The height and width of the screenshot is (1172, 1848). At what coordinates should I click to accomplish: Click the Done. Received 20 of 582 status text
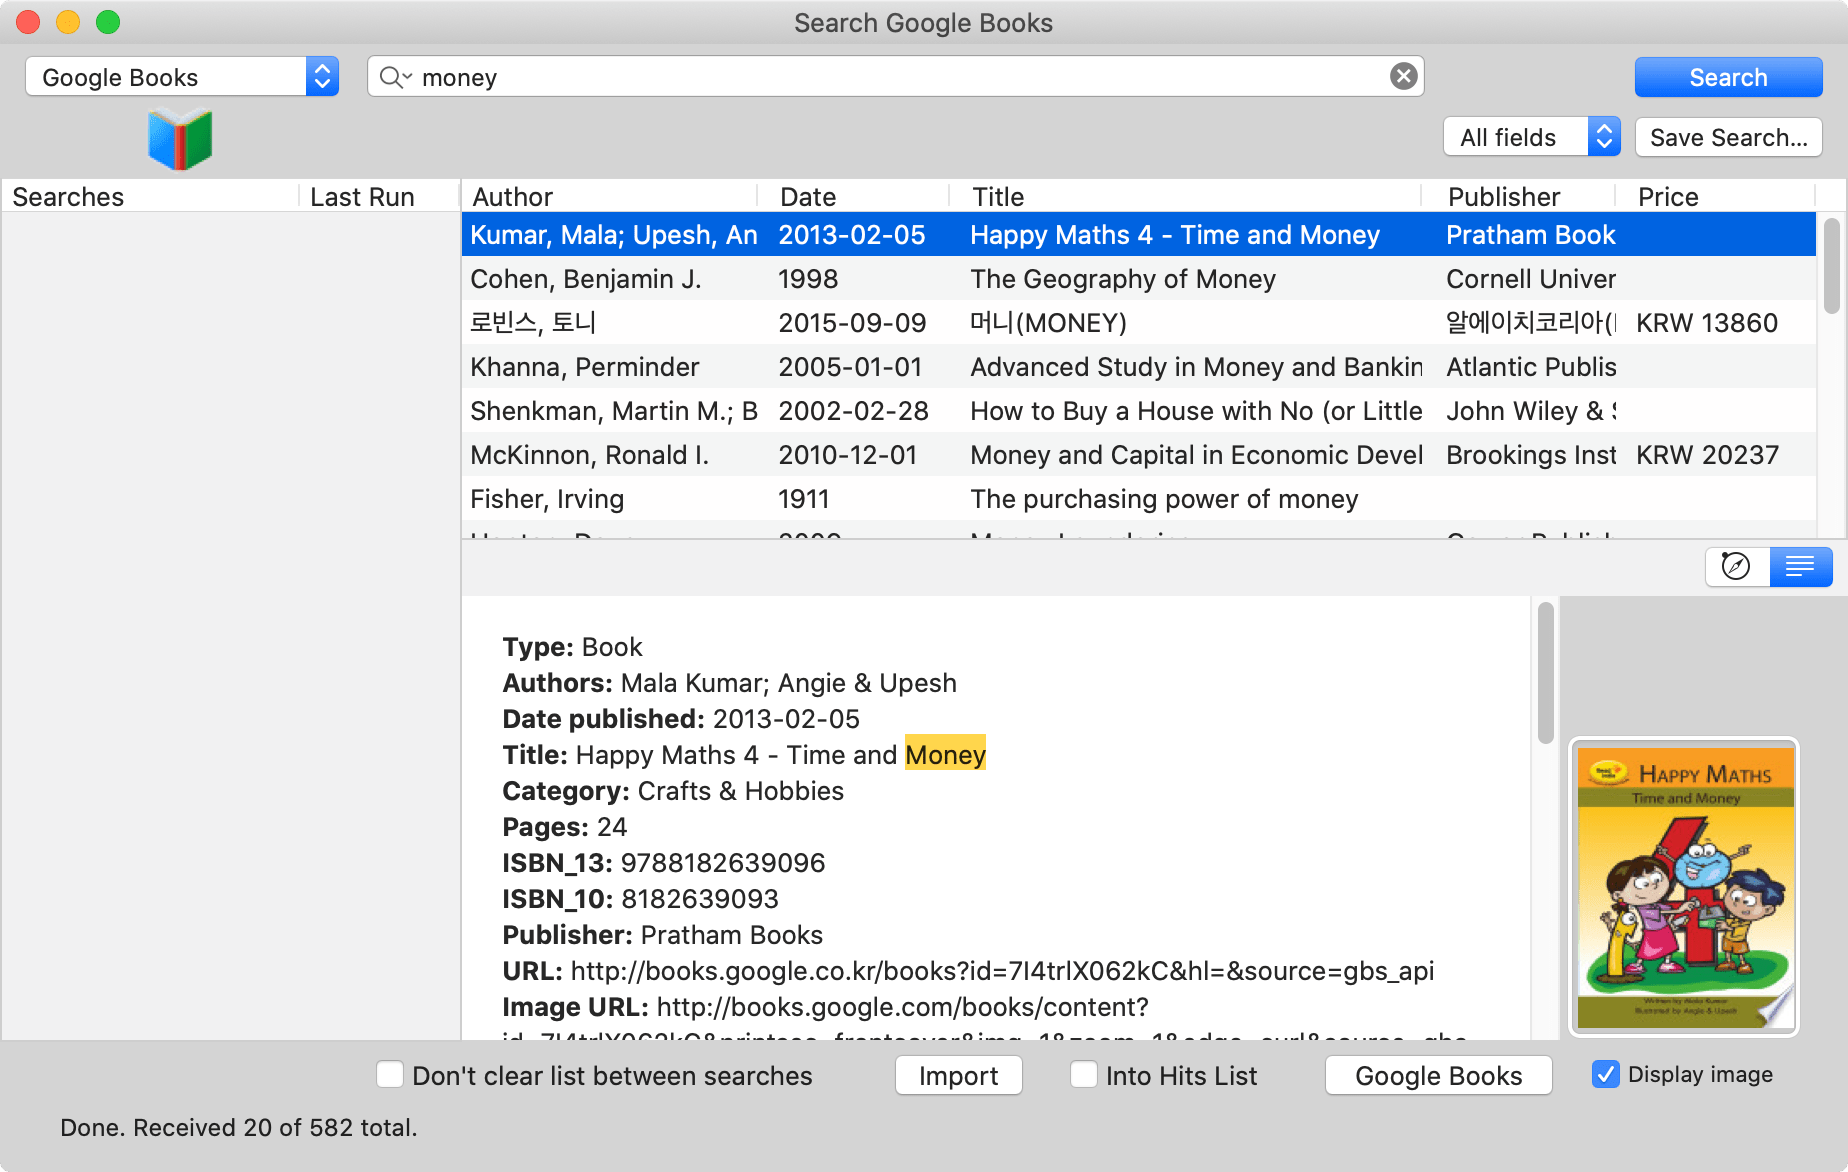click(x=238, y=1127)
